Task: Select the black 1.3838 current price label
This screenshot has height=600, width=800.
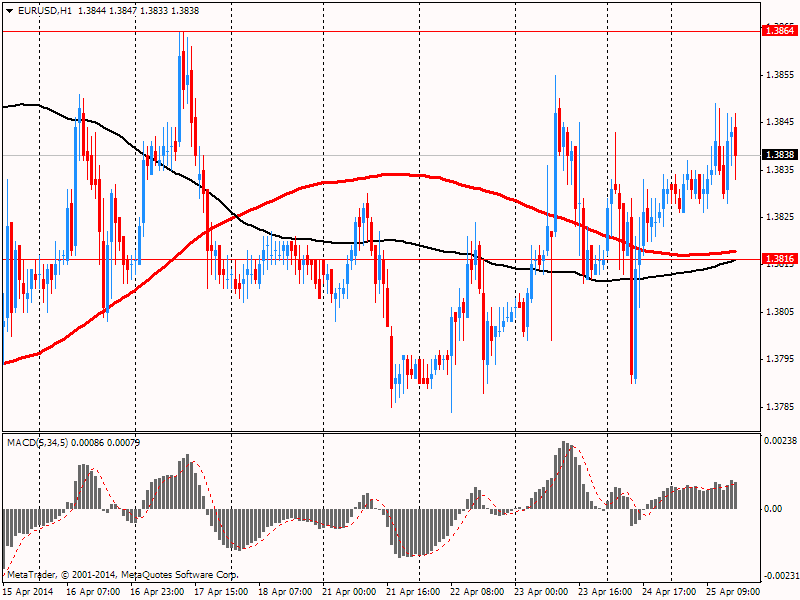Action: 778,155
